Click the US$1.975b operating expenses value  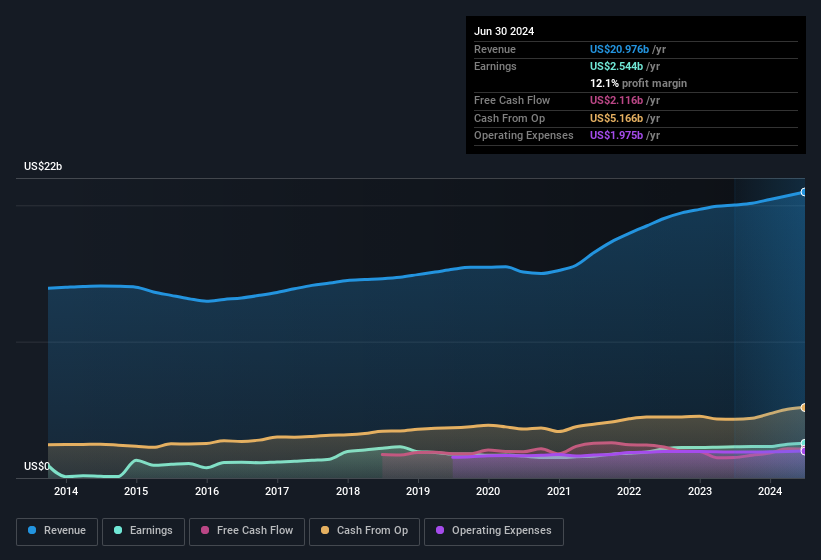pos(616,136)
